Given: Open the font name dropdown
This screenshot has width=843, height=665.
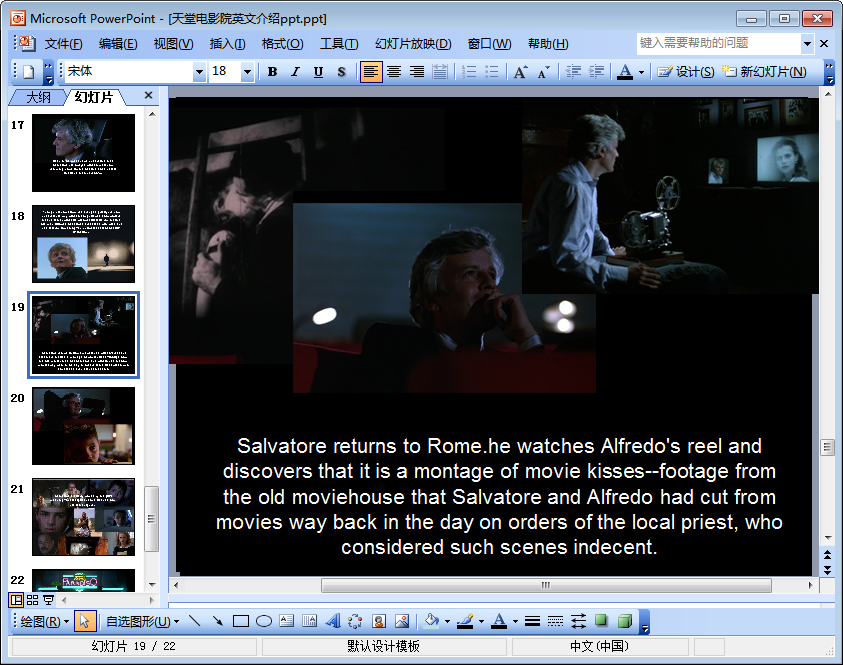Looking at the screenshot, I should tap(199, 72).
